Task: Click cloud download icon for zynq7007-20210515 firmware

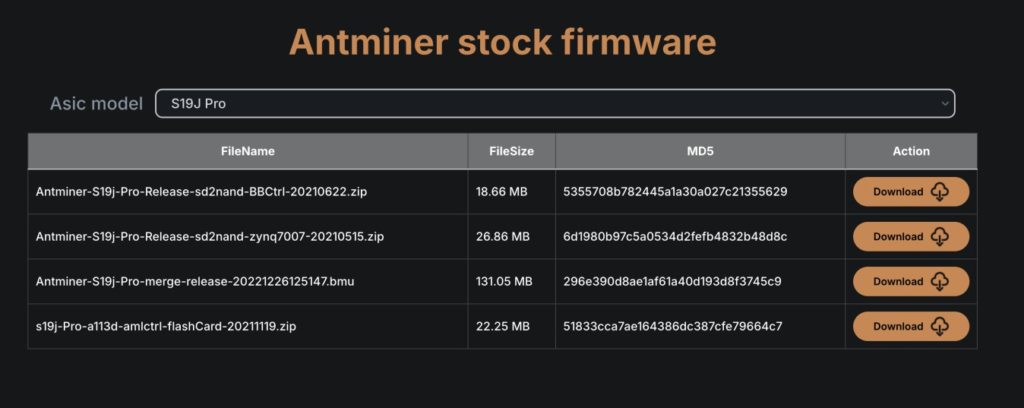Action: tap(939, 237)
